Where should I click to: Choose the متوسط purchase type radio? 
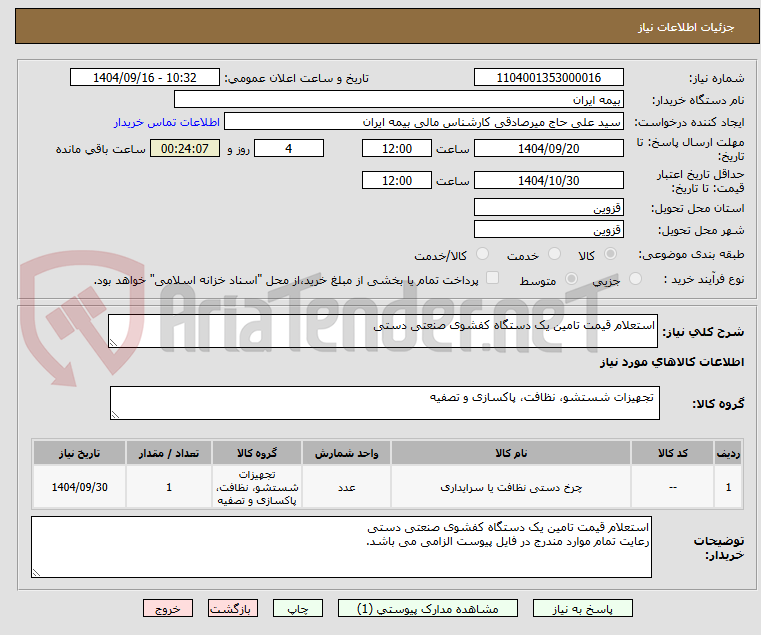click(572, 279)
